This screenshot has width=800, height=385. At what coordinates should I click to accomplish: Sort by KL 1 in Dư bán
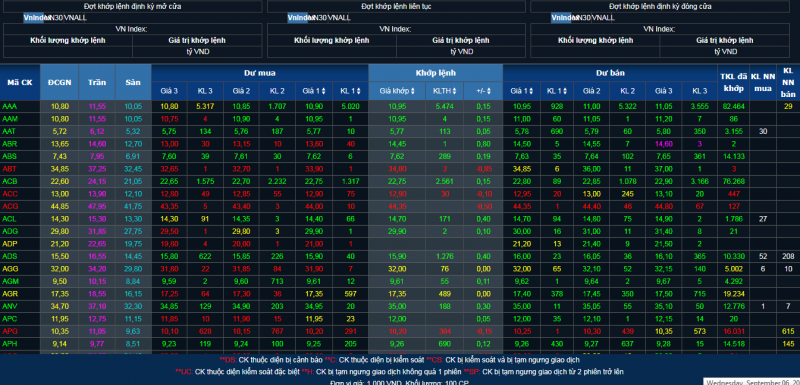tap(557, 91)
